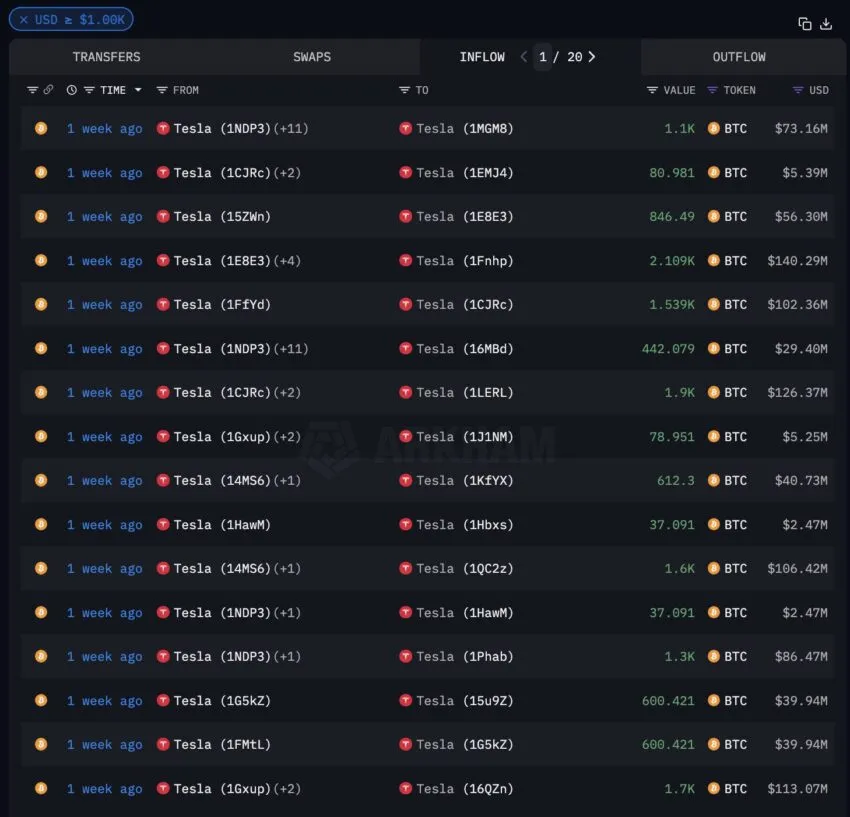Viewport: 850px width, 817px height.
Task: Go to next inflow page arrow
Action: pyautogui.click(x=592, y=57)
